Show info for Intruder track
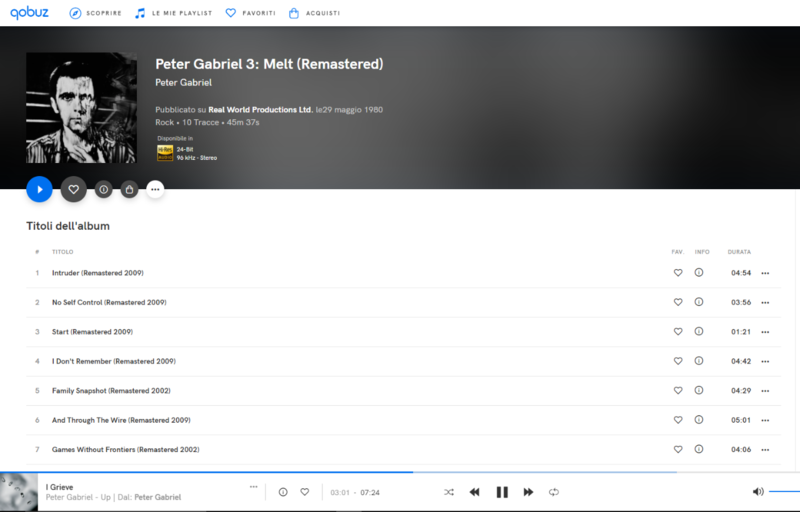Image resolution: width=800 pixels, height=512 pixels. click(699, 272)
